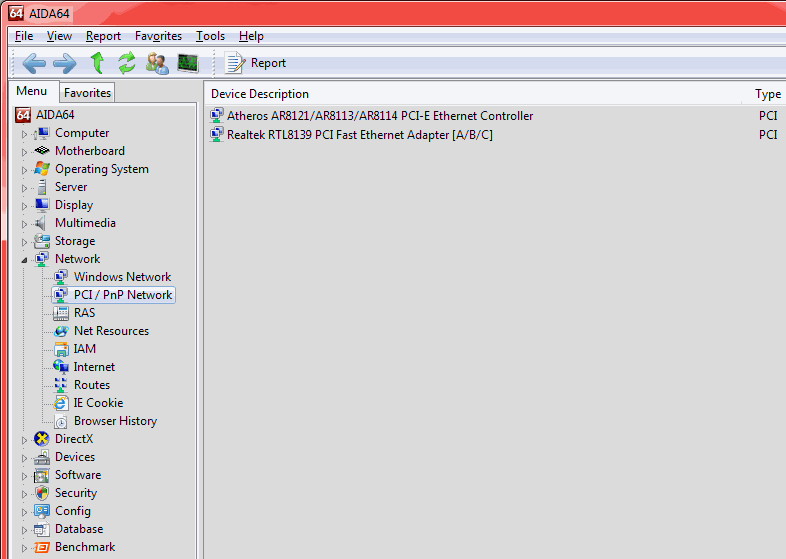Image resolution: width=786 pixels, height=559 pixels.
Task: Open the File menu
Action: coord(24,36)
